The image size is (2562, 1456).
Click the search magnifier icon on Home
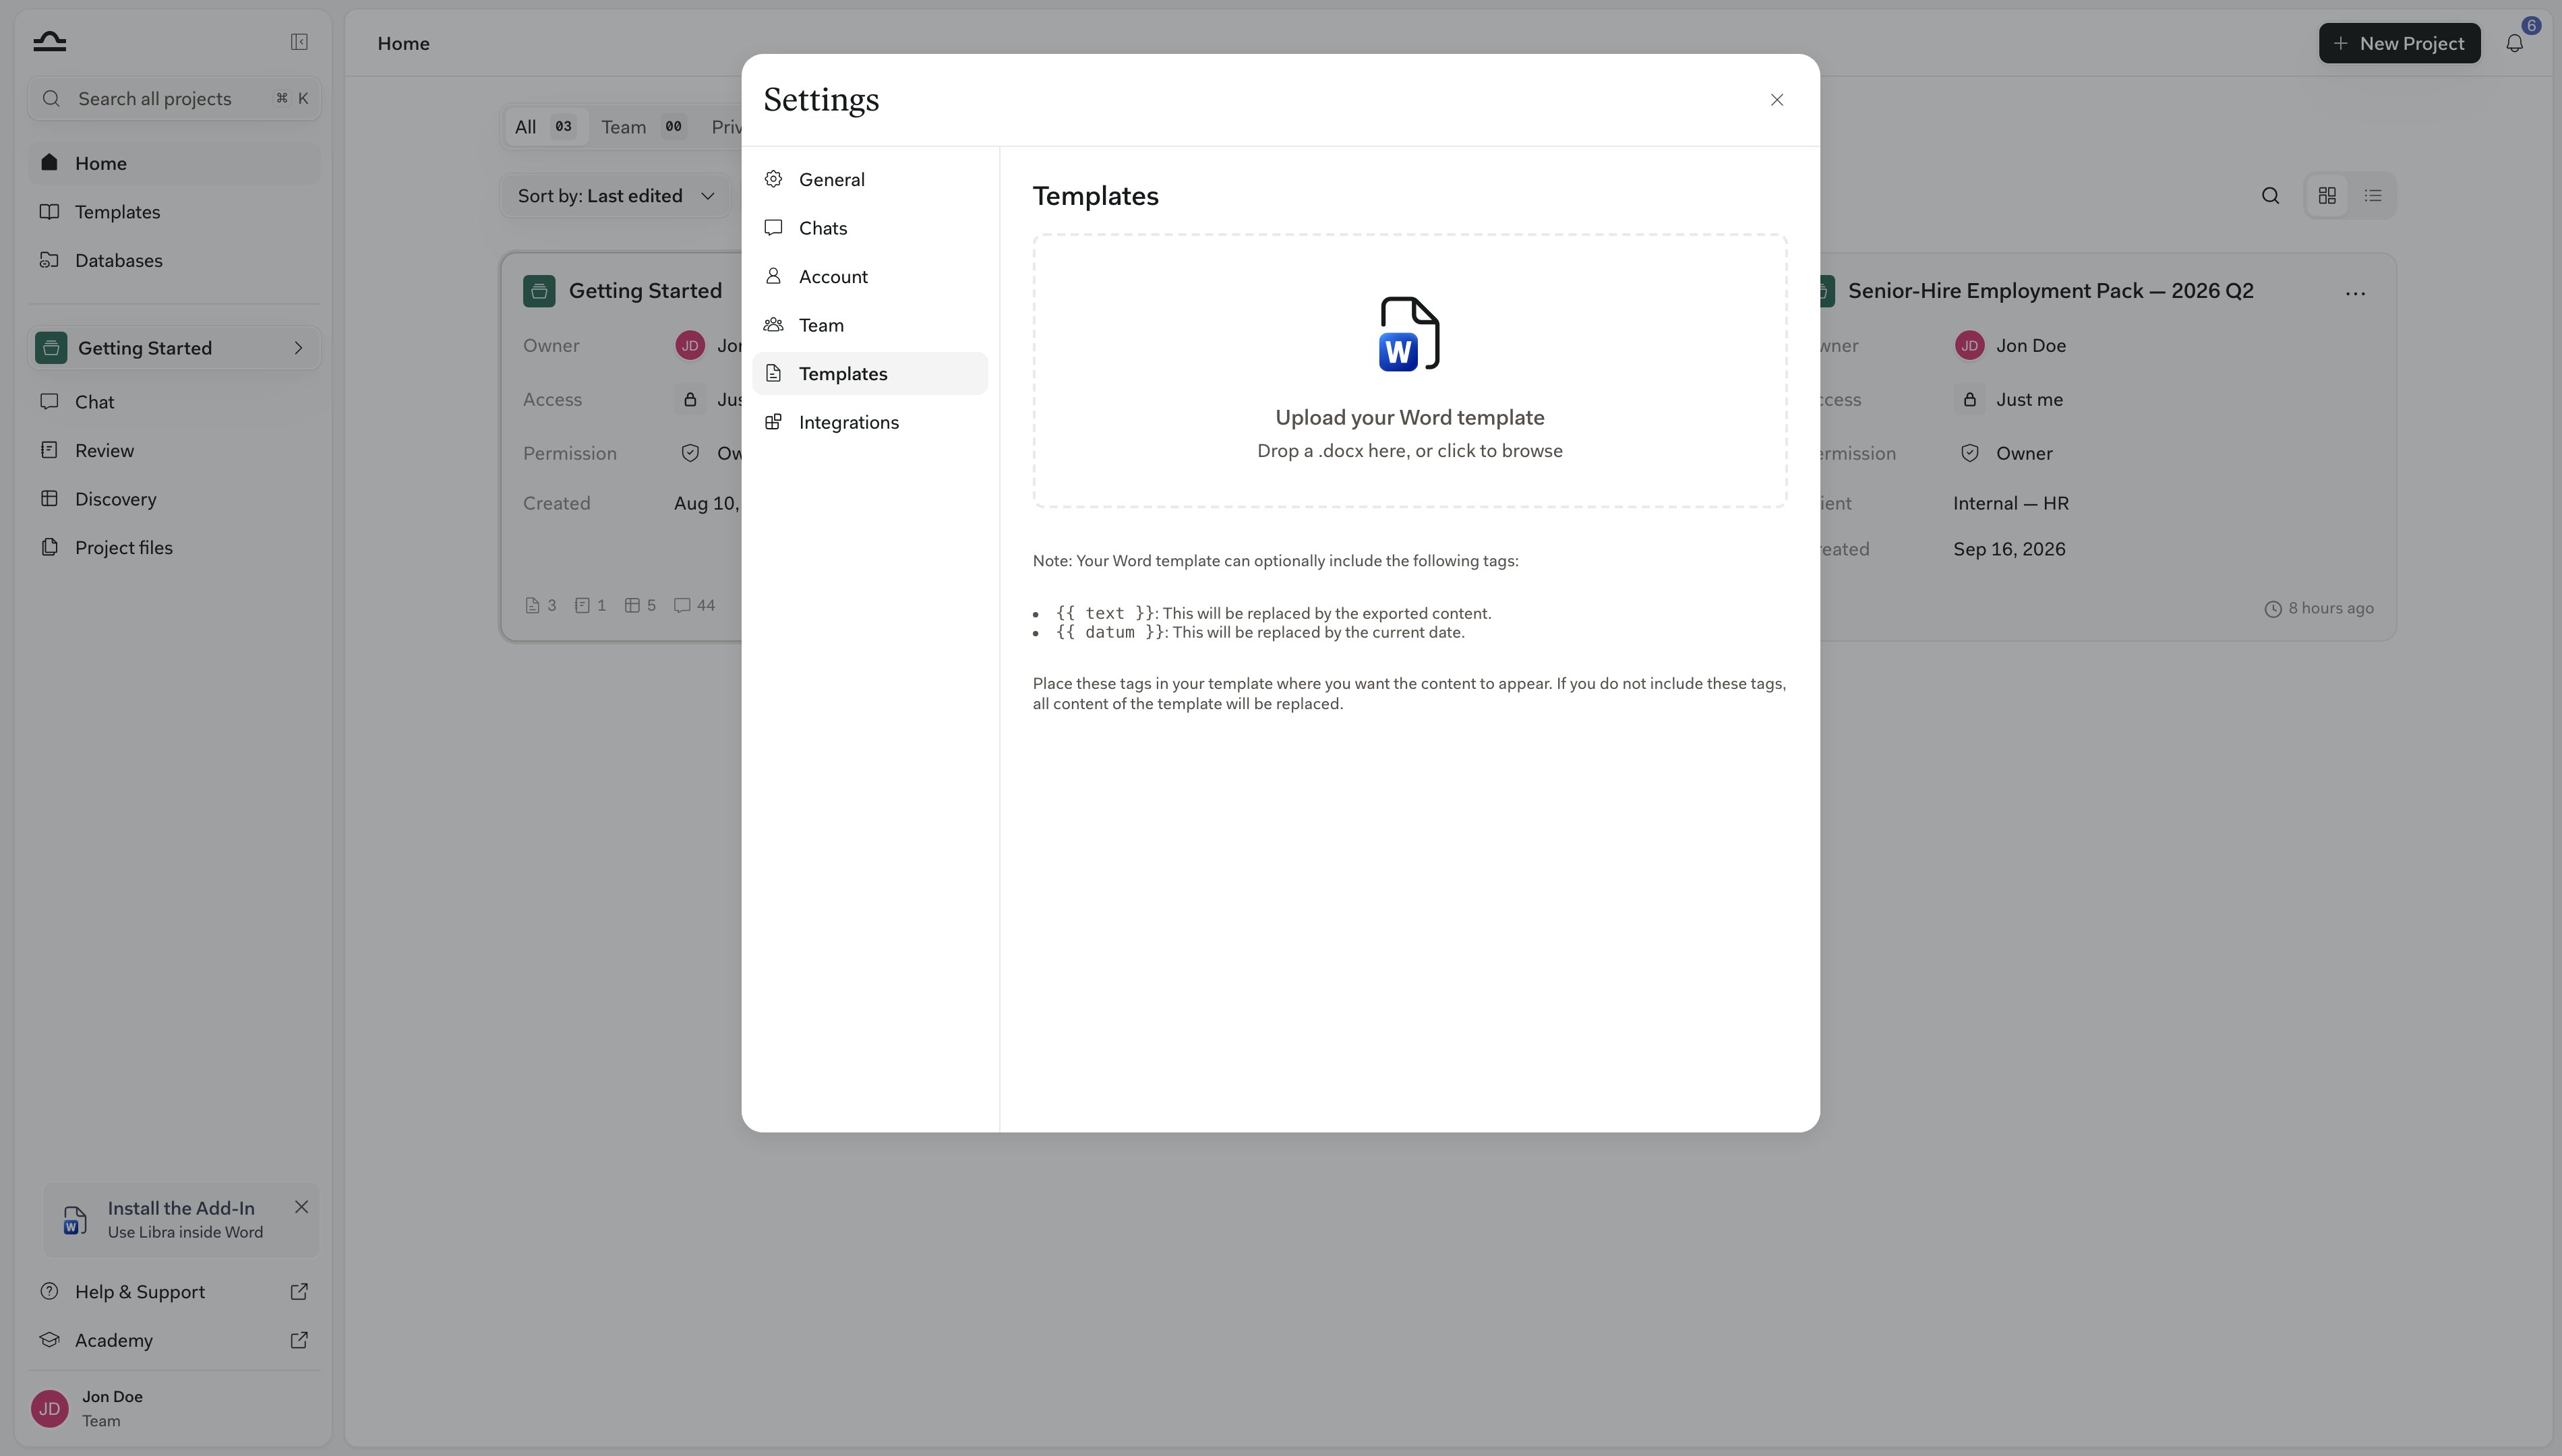(2270, 196)
